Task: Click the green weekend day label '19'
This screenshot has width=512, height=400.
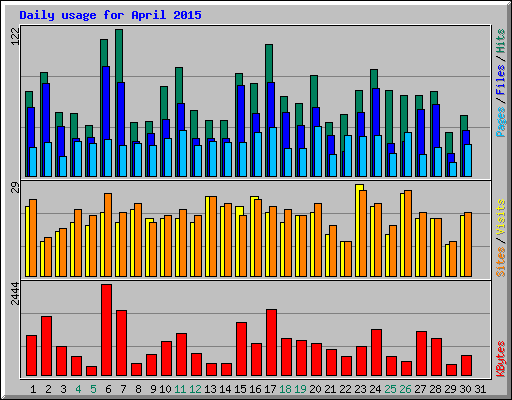Action: point(300,389)
